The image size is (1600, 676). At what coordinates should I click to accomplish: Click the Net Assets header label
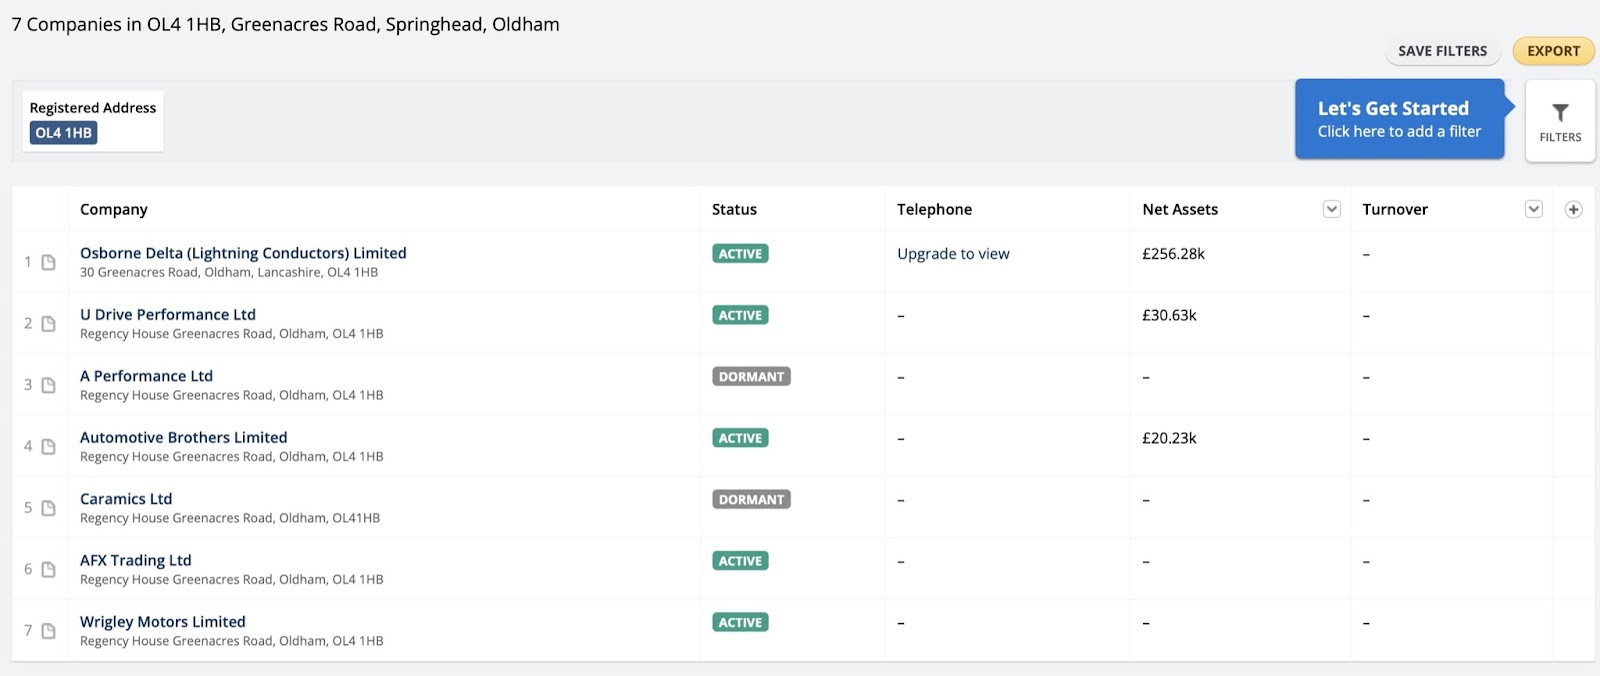[1180, 209]
